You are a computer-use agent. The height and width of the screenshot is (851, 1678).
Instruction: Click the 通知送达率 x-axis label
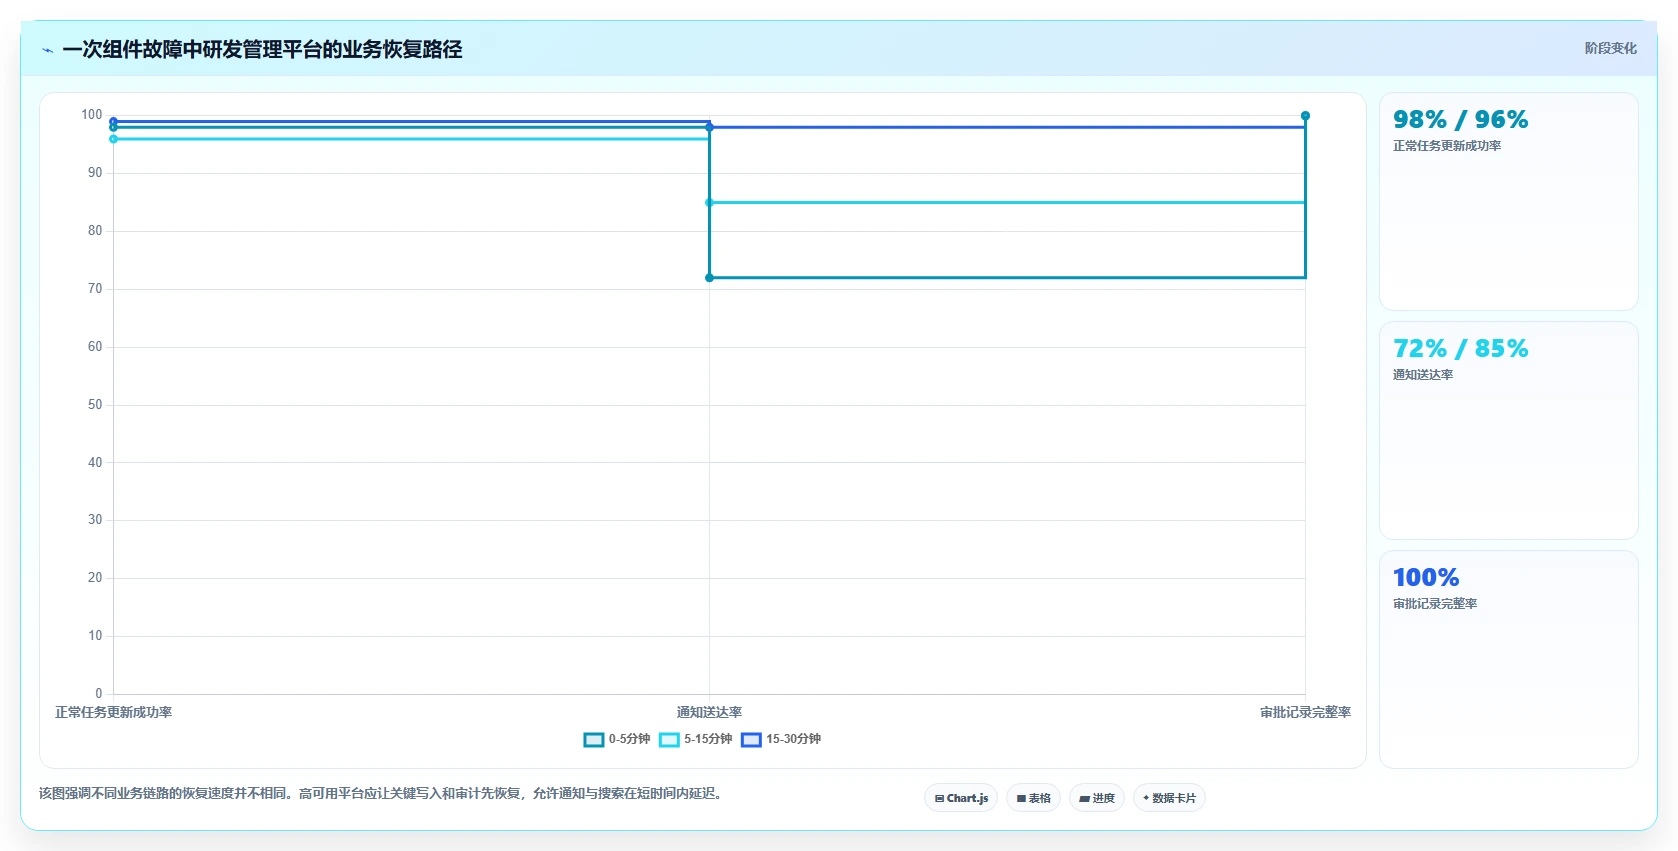coord(709,712)
